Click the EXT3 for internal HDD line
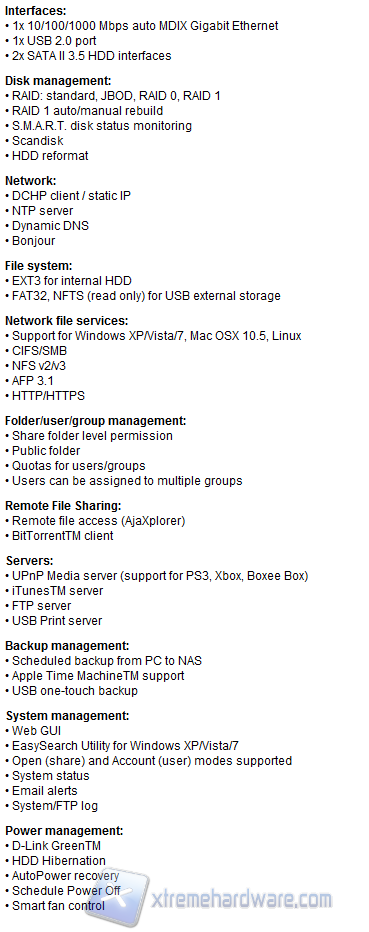This screenshot has width=369, height=932. point(68,281)
